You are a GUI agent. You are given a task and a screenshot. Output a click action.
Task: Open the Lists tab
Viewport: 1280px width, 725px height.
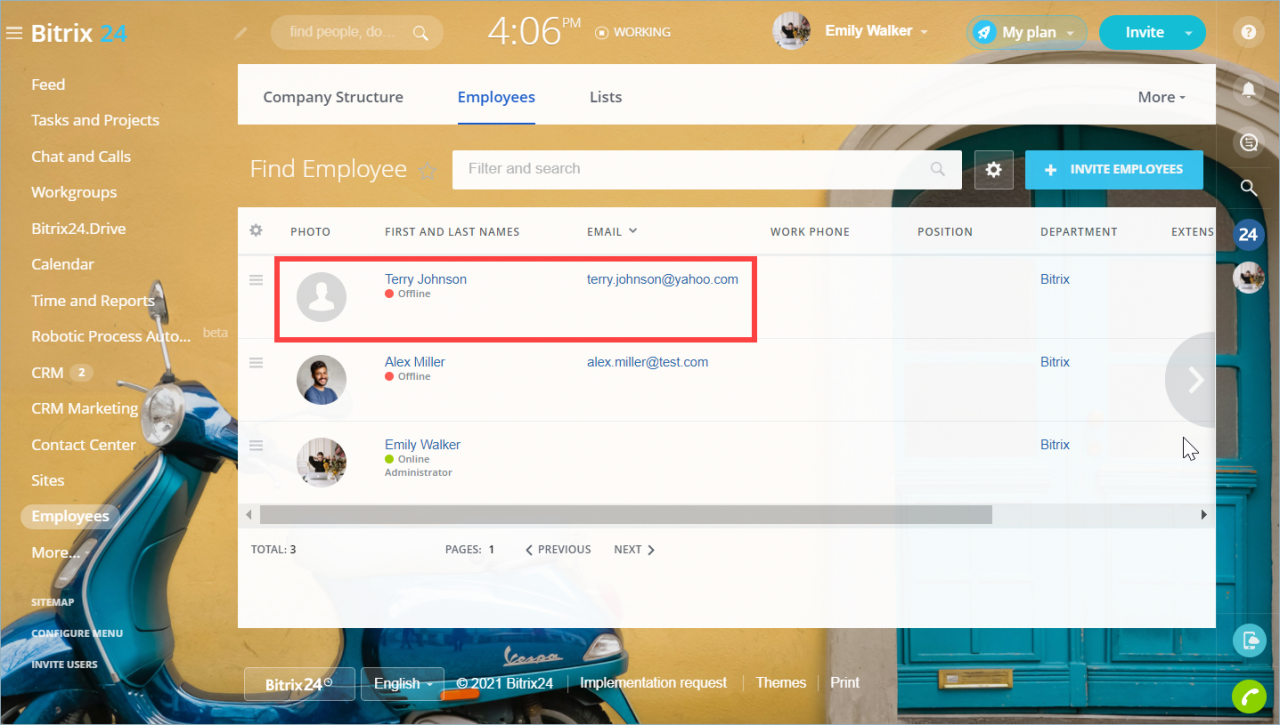606,97
